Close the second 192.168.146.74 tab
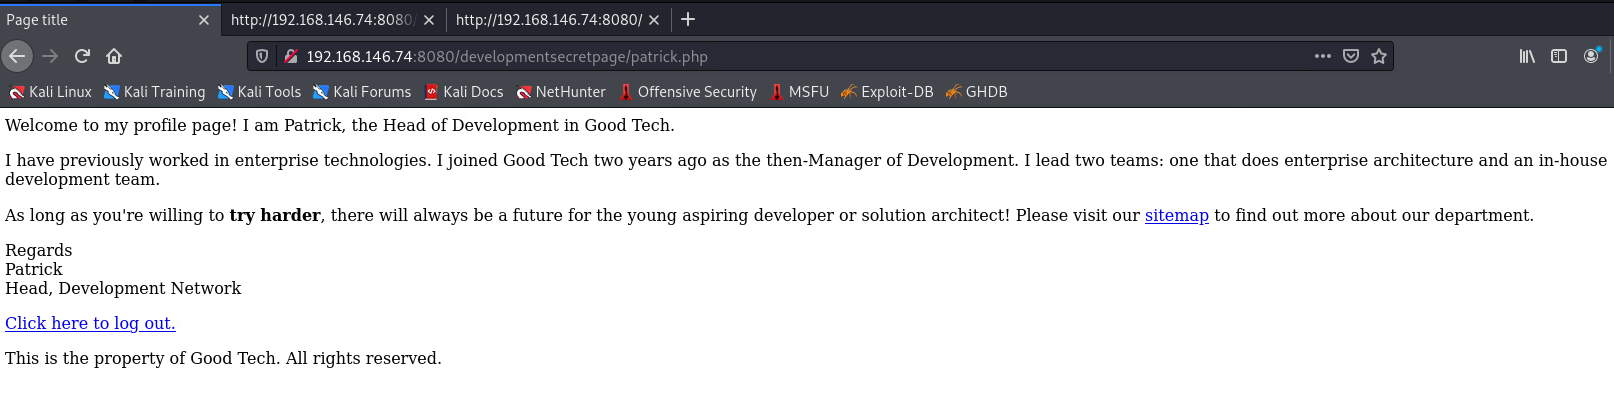This screenshot has height=398, width=1614. coord(429,20)
